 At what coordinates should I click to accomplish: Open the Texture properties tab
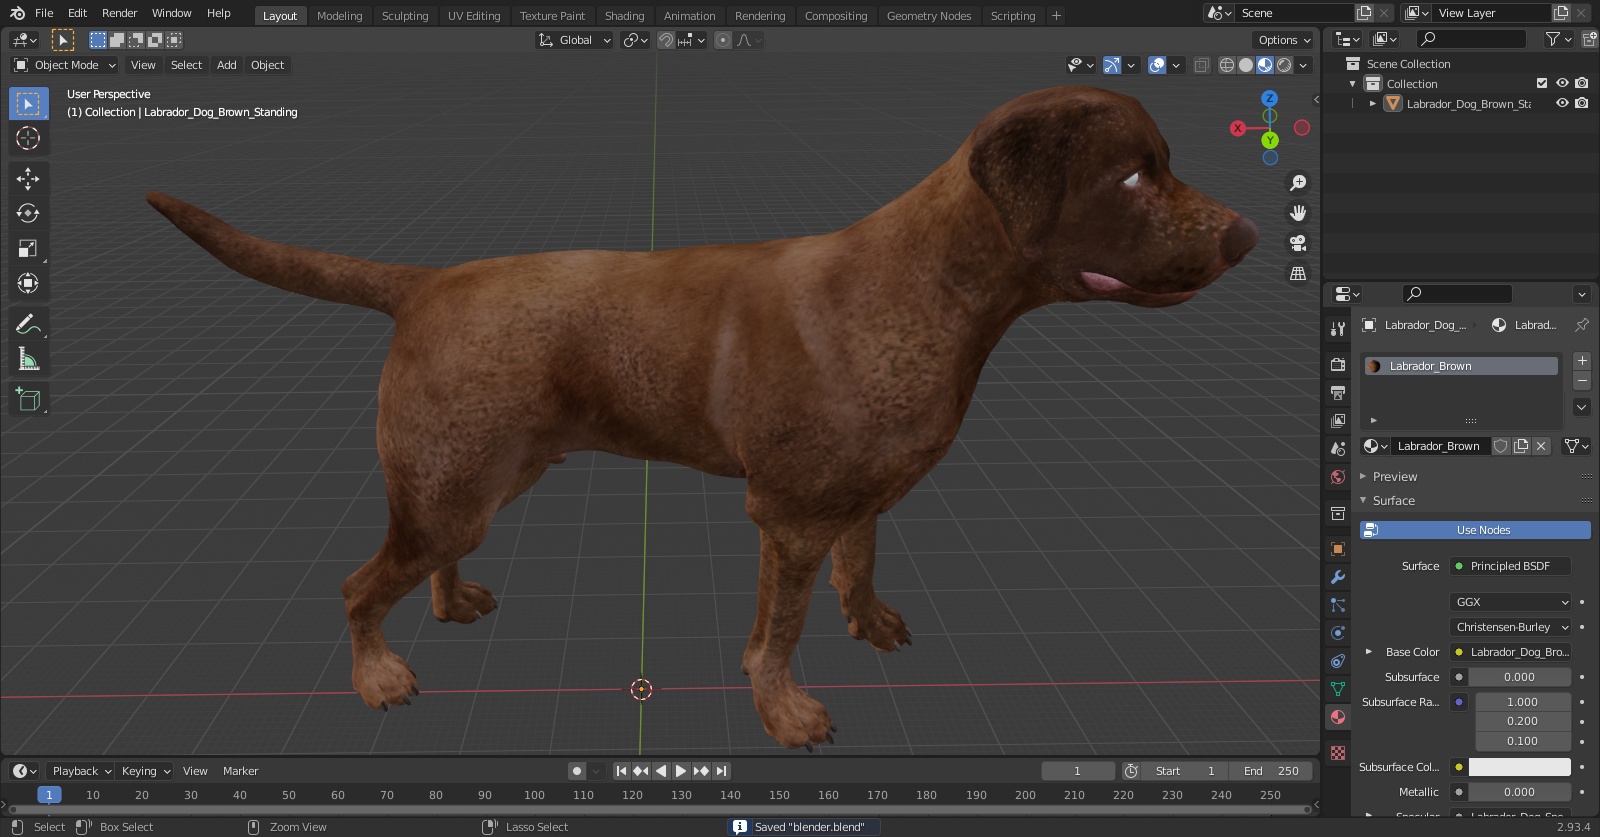click(1338, 752)
